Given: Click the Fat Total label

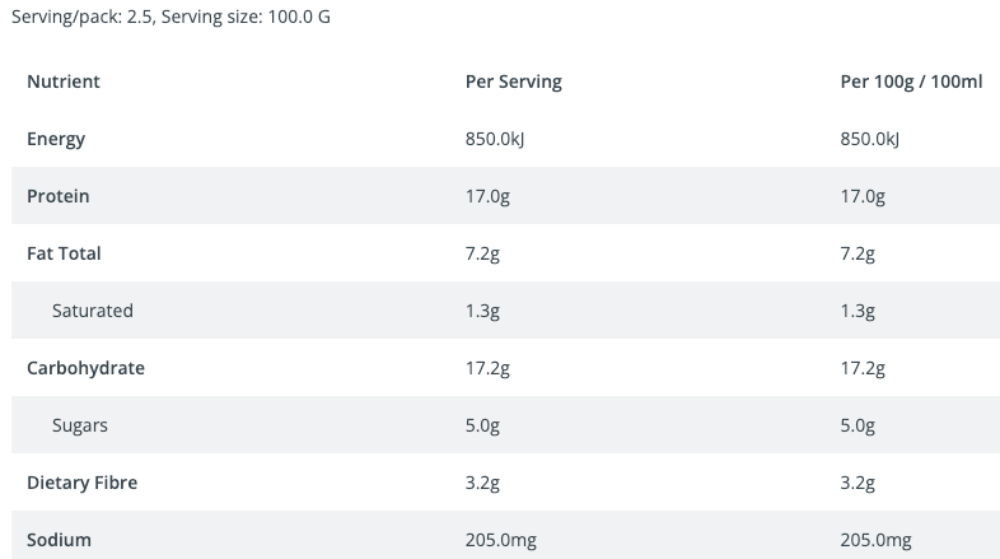Looking at the screenshot, I should tap(64, 254).
